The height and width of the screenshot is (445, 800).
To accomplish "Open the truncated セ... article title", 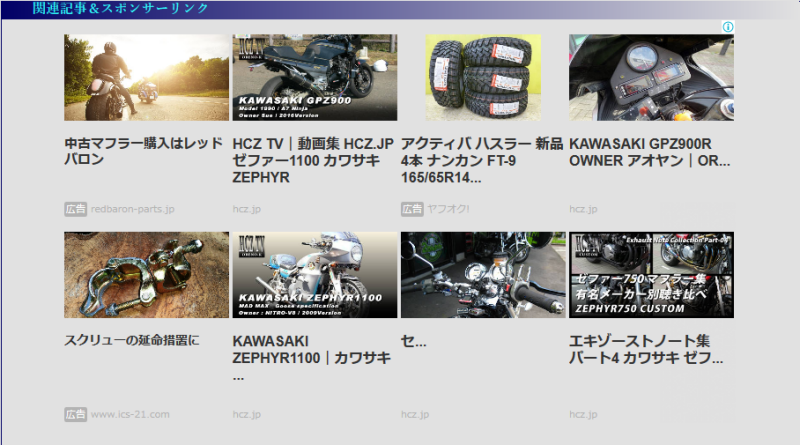I will 413,340.
